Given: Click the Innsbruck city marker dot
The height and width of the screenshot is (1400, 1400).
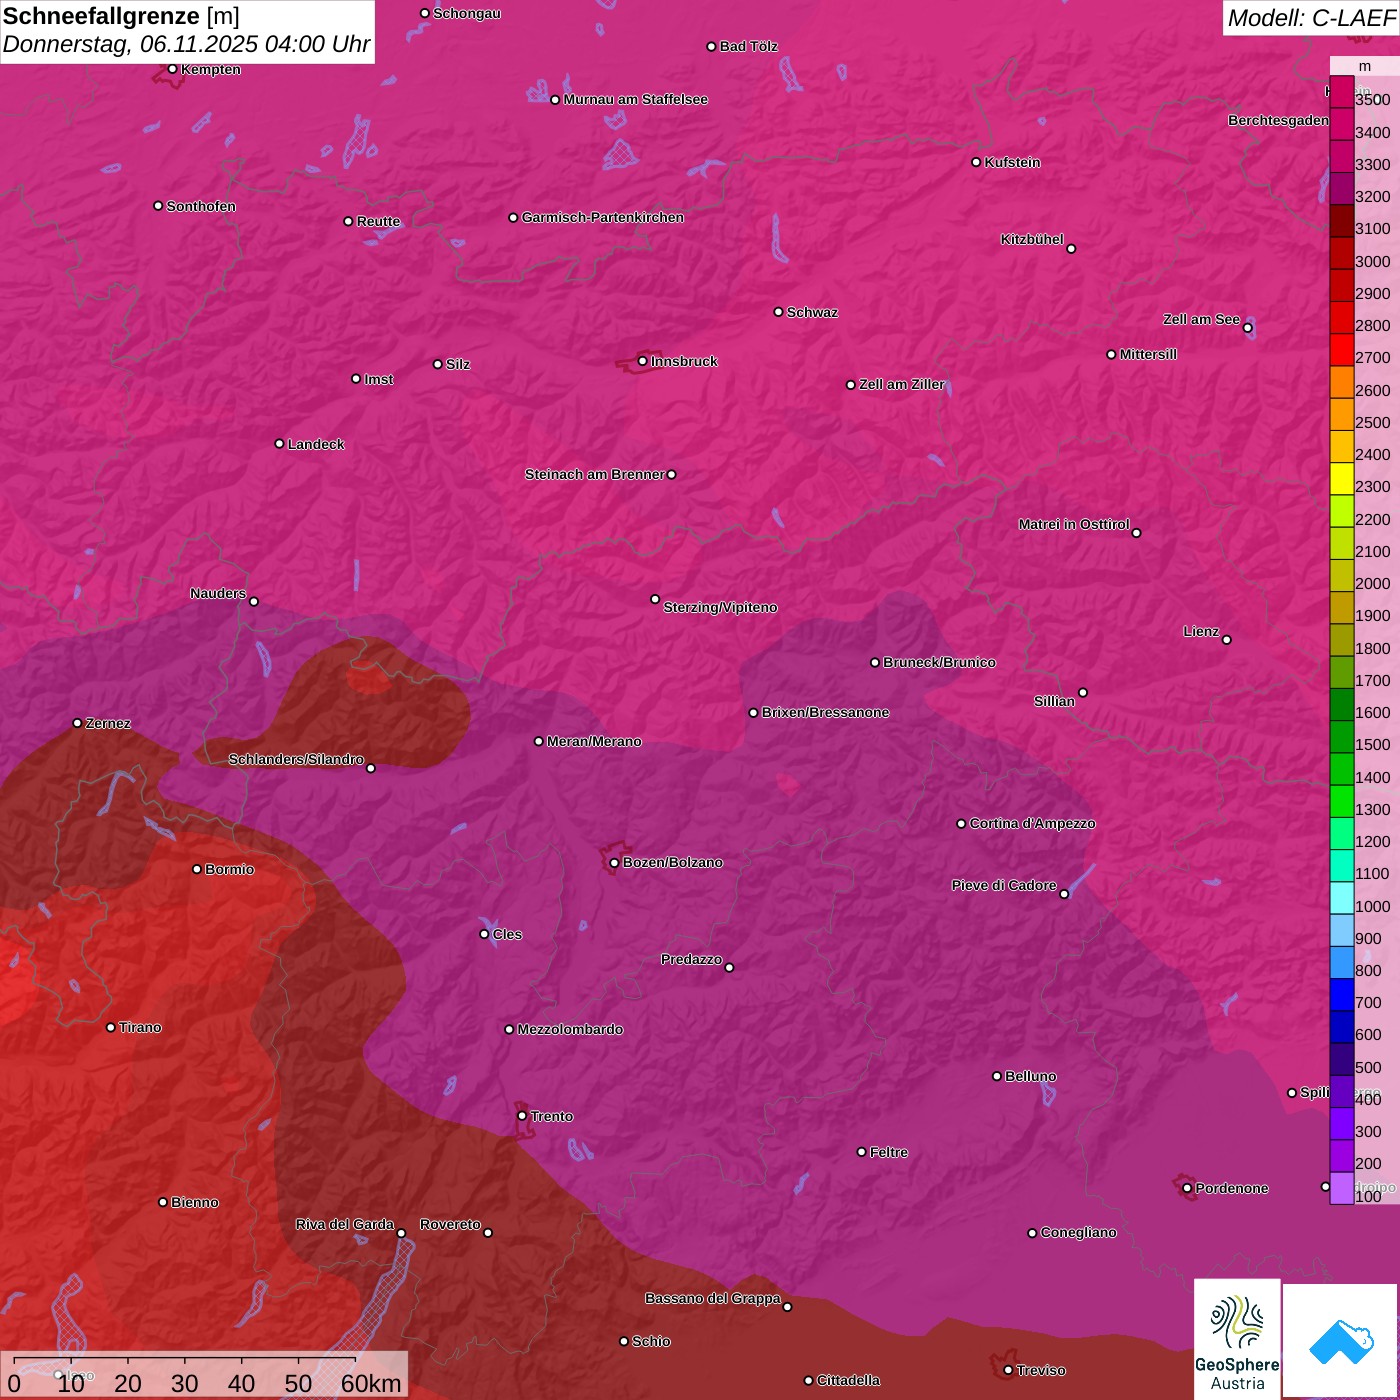Looking at the screenshot, I should [x=642, y=361].
